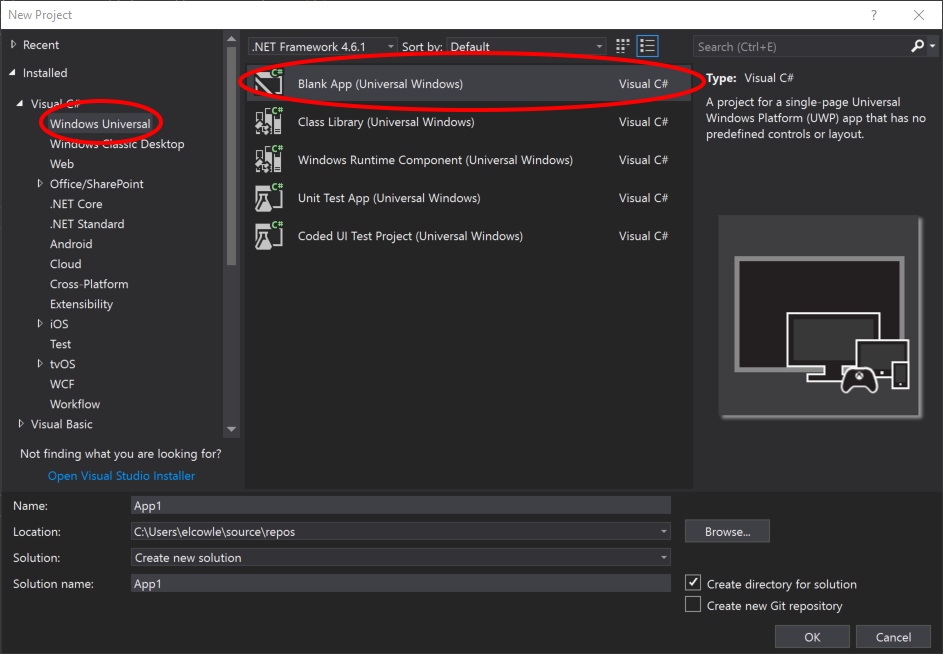
Task: Click the Unit Test App template icon
Action: pos(267,197)
